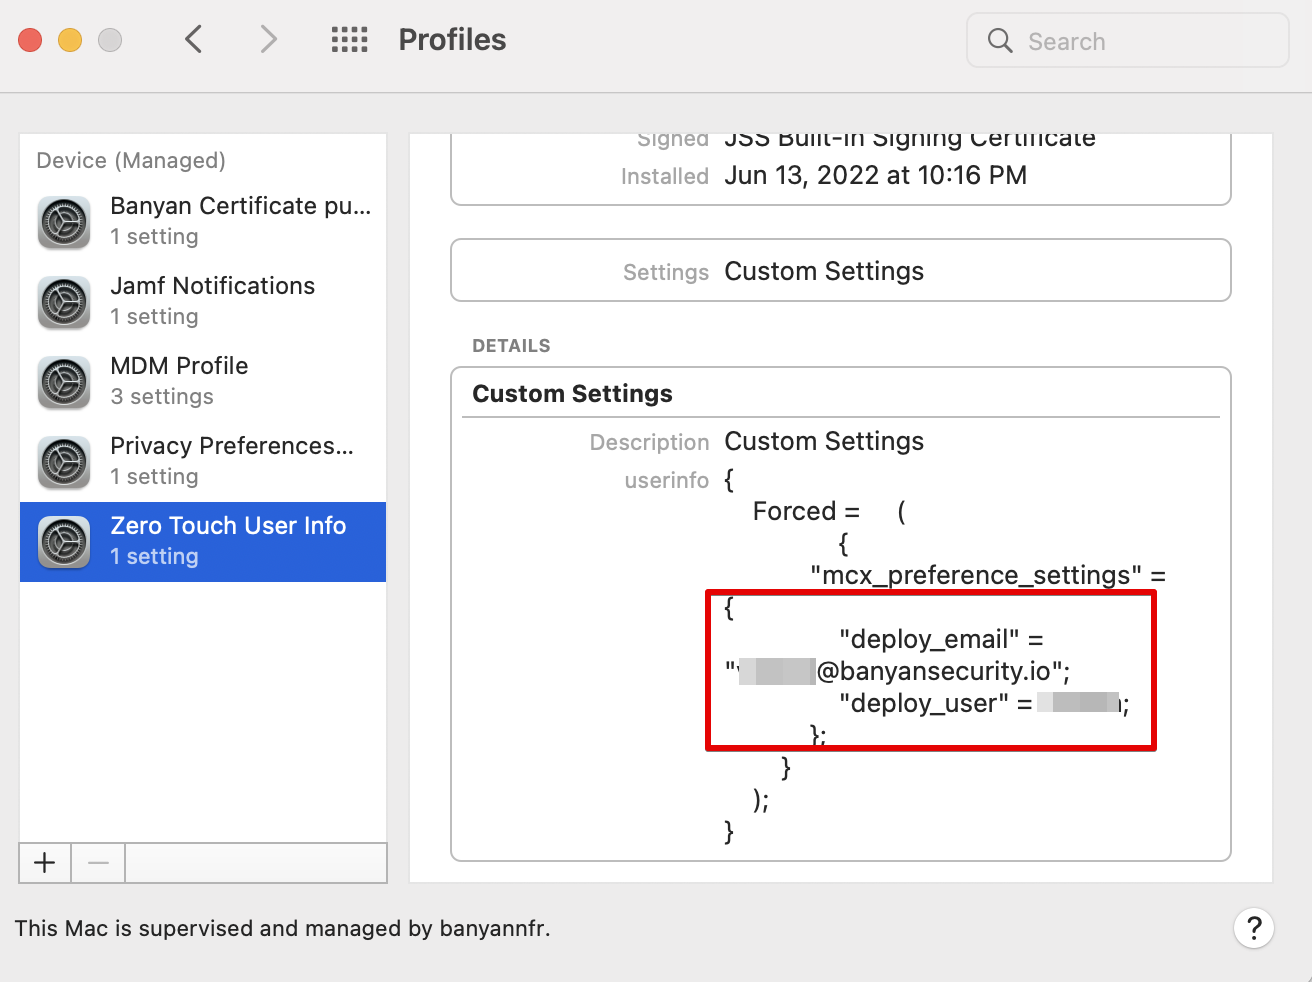1312x982 pixels.
Task: Click the MDM Profile gear icon
Action: click(64, 382)
